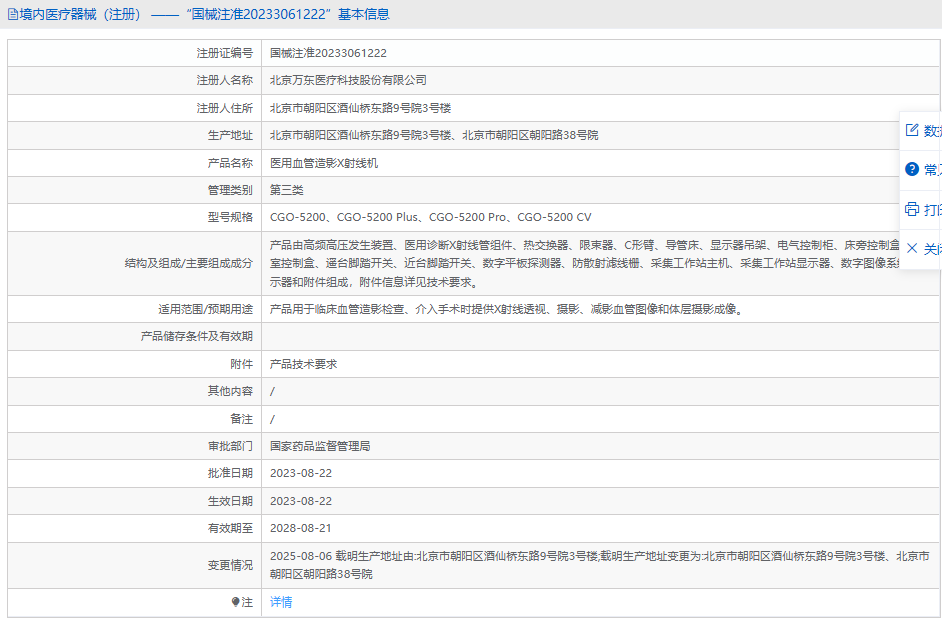Click the X close icon in the side panel
942x620 pixels.
tap(912, 248)
